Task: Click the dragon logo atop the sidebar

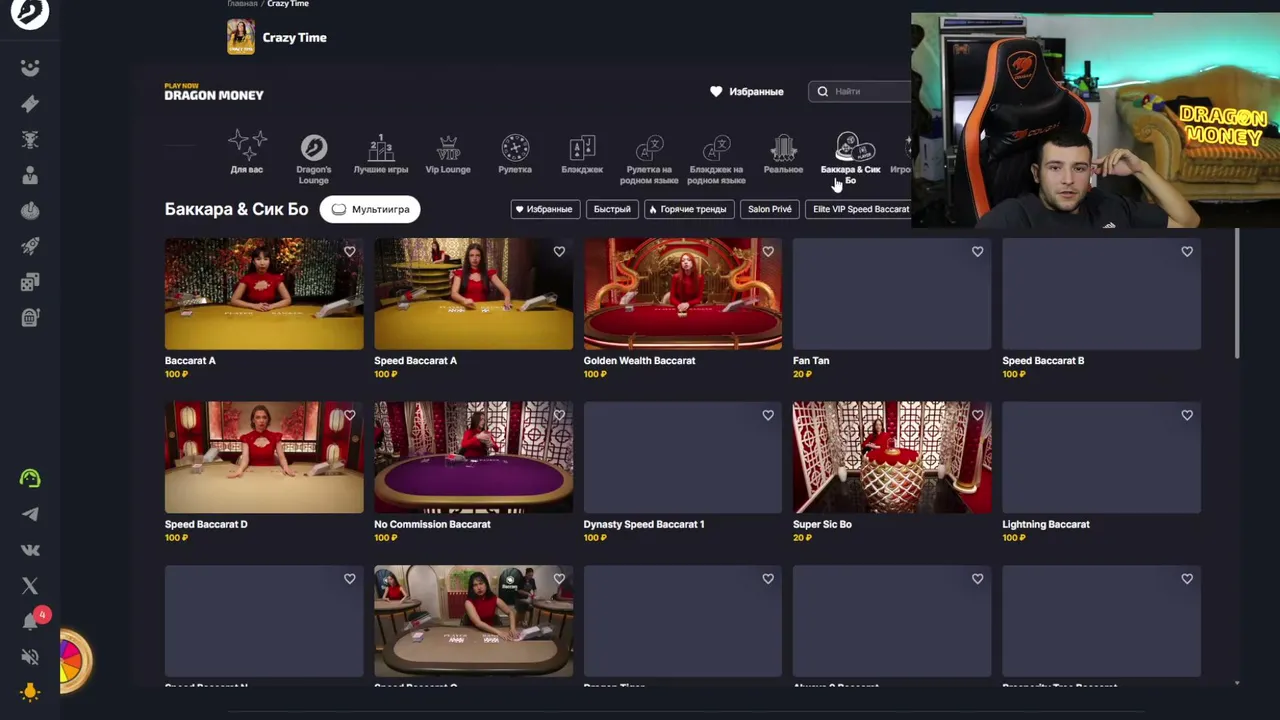Action: click(x=30, y=13)
